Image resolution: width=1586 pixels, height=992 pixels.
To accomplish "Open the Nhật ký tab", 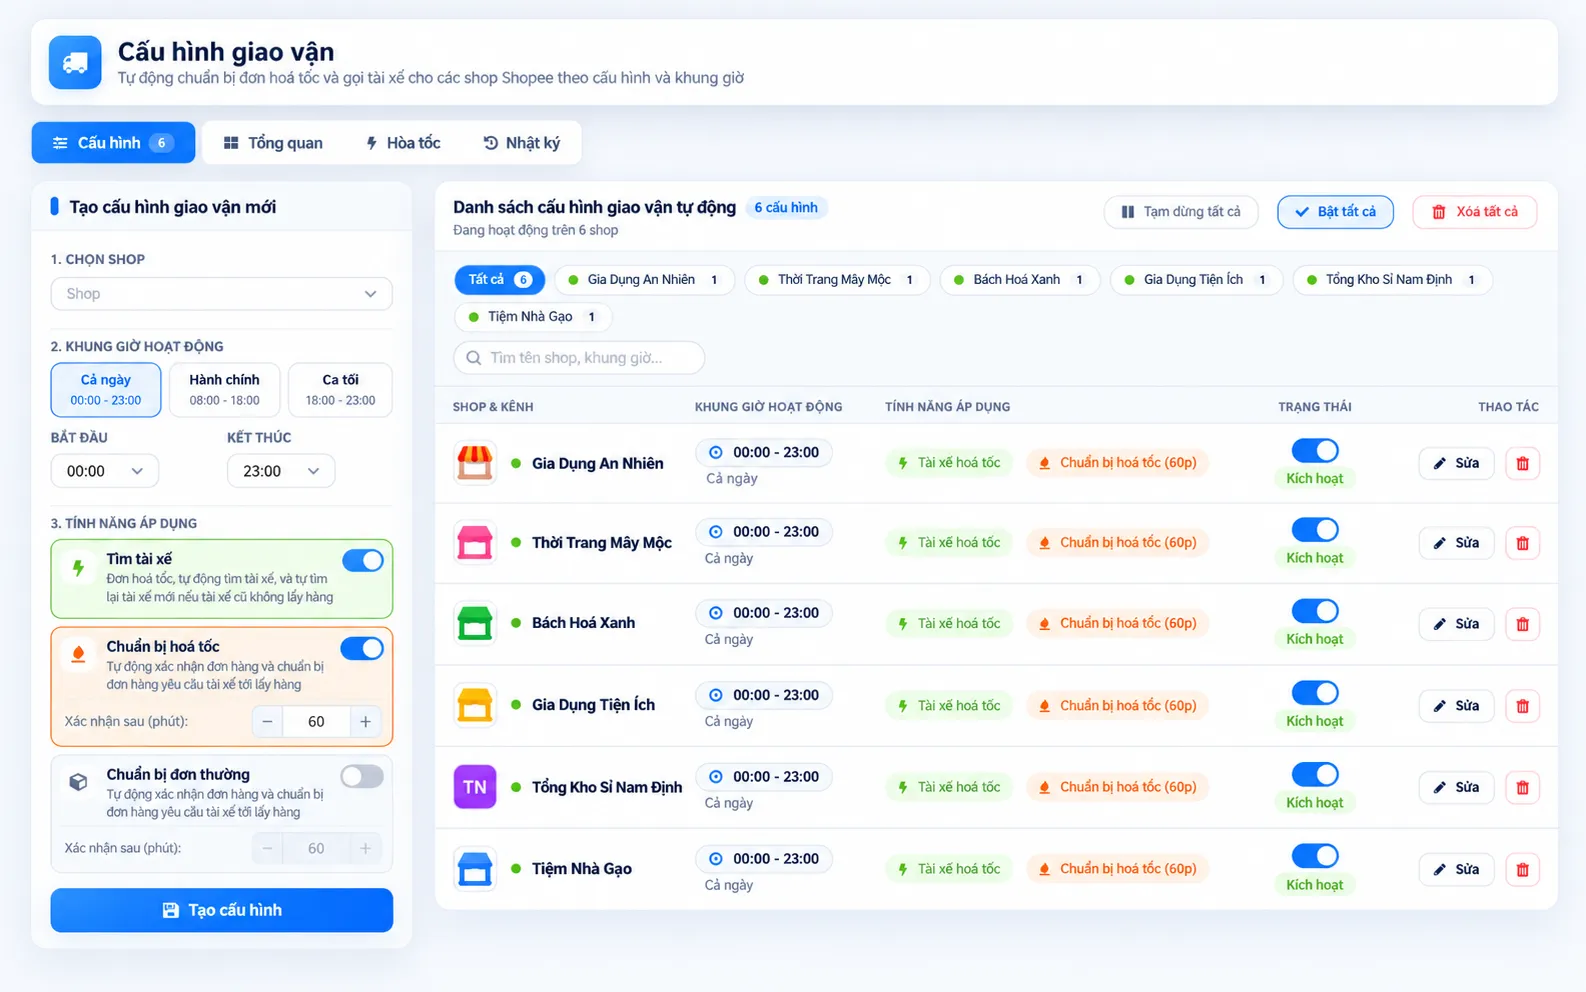I will tap(521, 143).
